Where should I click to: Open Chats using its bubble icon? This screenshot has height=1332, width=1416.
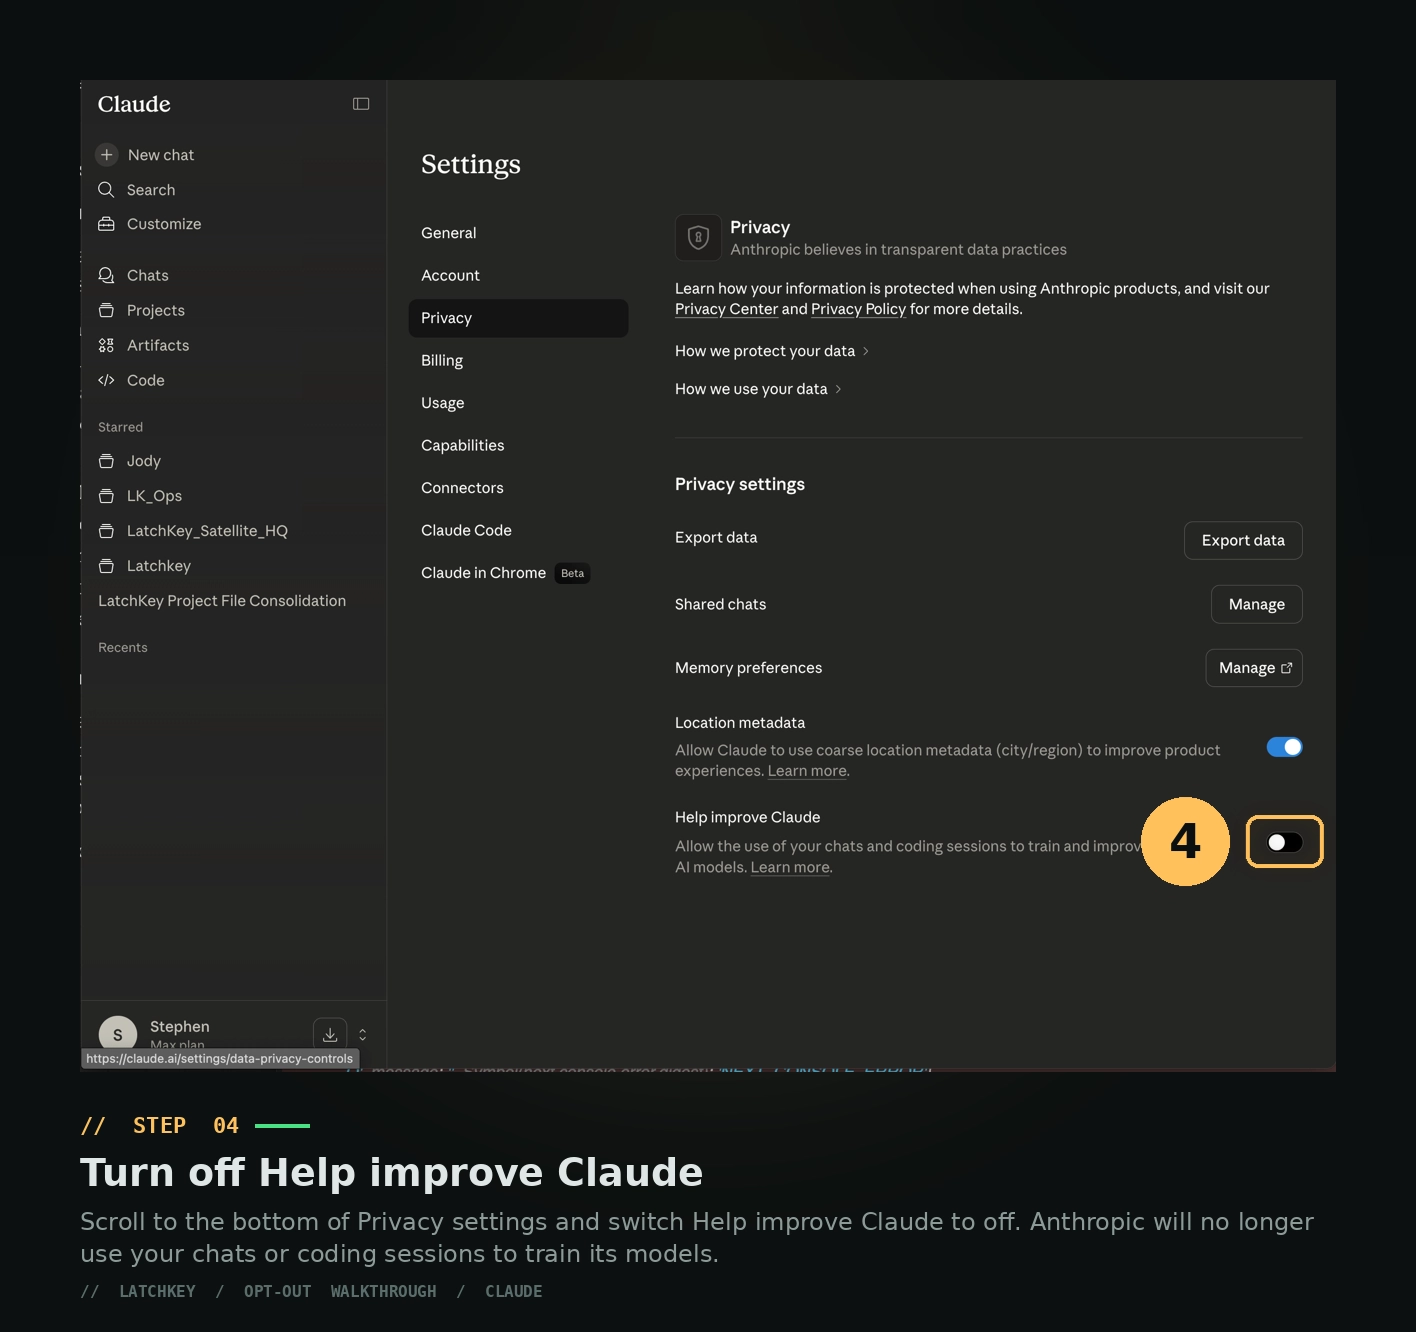pyautogui.click(x=106, y=275)
